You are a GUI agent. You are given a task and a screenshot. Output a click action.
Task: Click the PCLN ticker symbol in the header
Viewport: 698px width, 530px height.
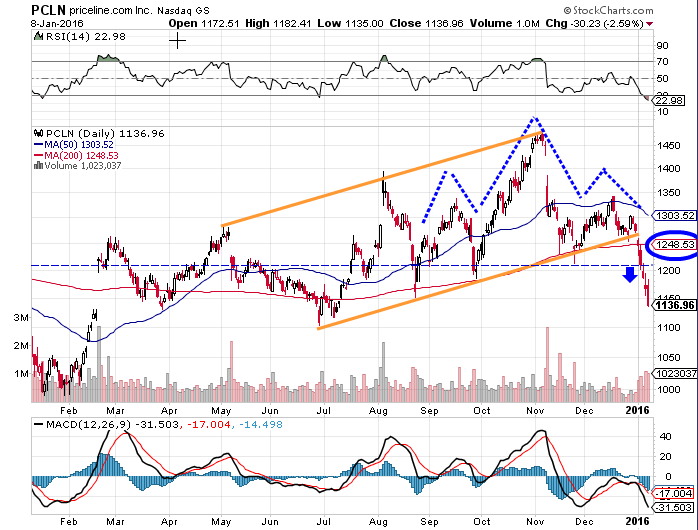(49, 10)
